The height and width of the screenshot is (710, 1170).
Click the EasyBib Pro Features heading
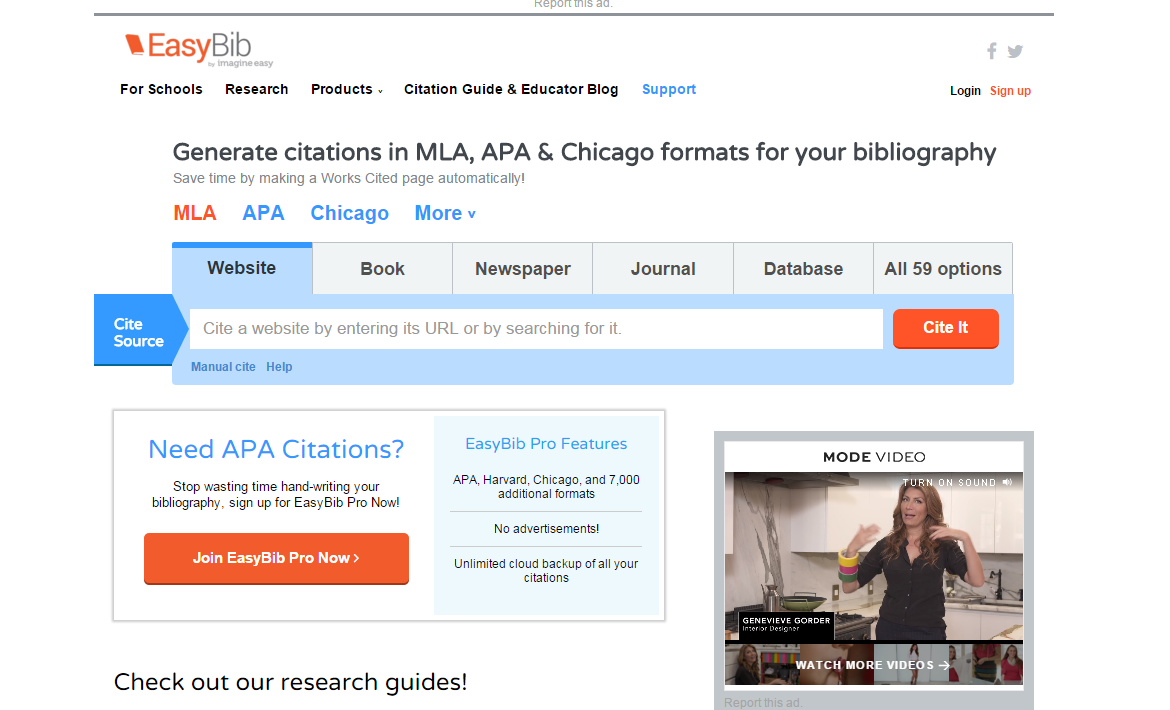point(546,444)
